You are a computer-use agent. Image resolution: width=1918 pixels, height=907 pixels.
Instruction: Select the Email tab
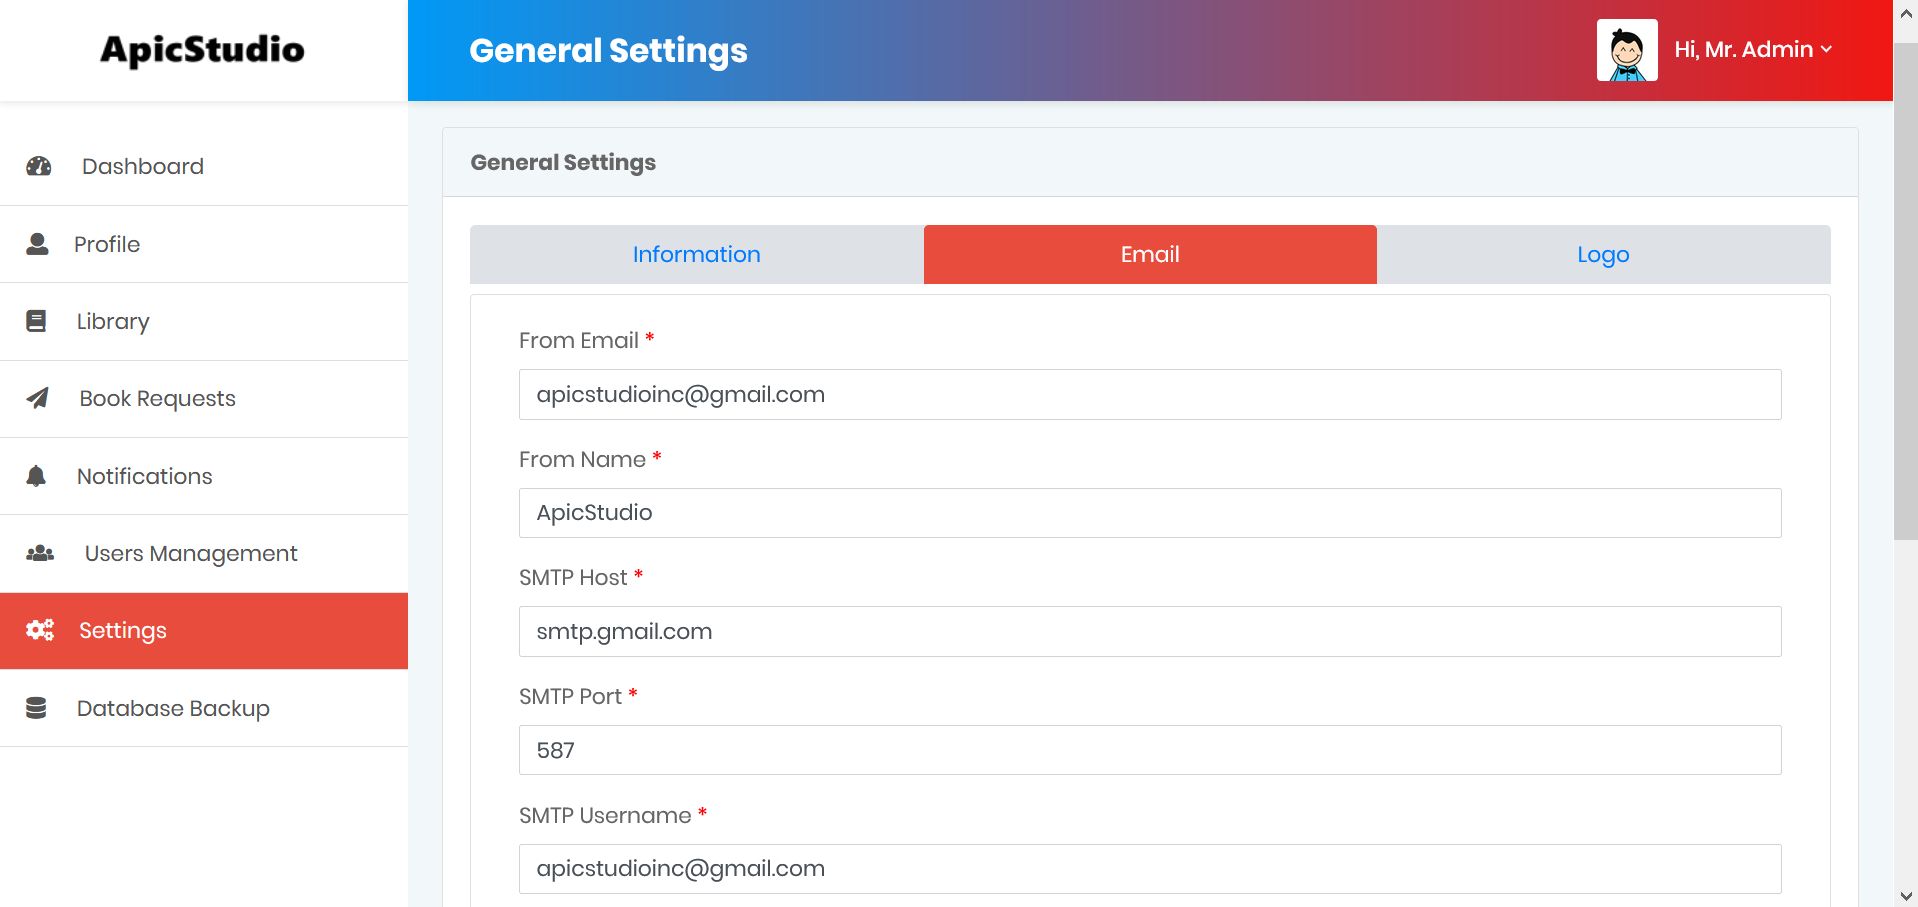point(1150,255)
